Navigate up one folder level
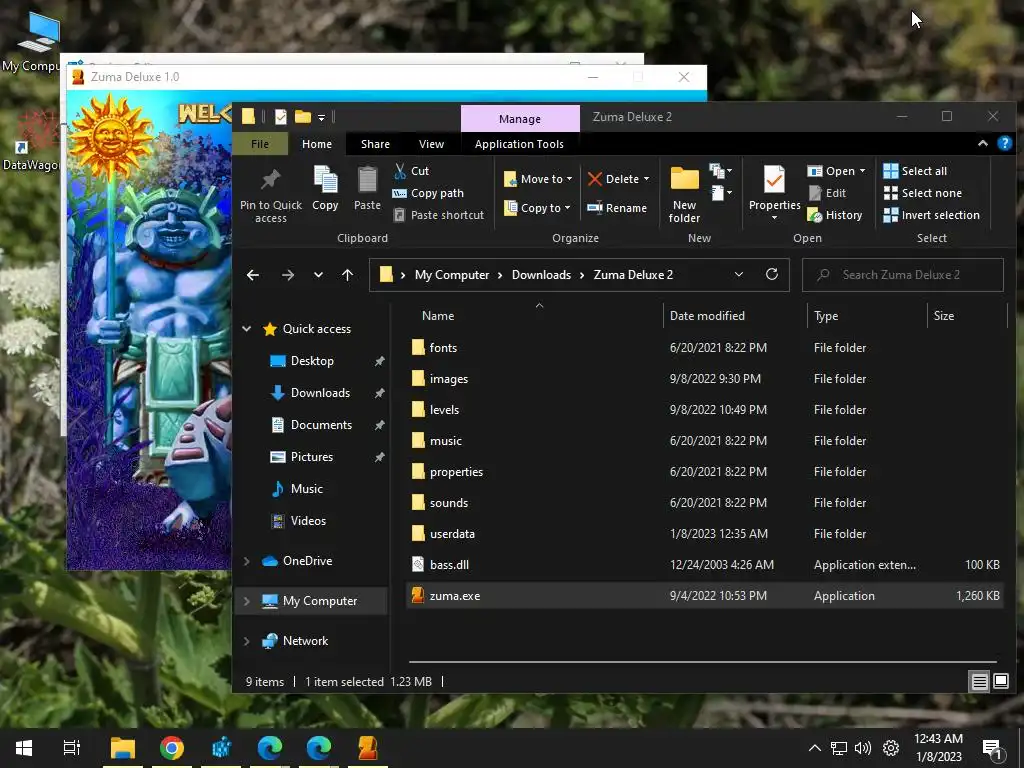Screen dimensions: 1024x768 pyautogui.click(x=347, y=275)
